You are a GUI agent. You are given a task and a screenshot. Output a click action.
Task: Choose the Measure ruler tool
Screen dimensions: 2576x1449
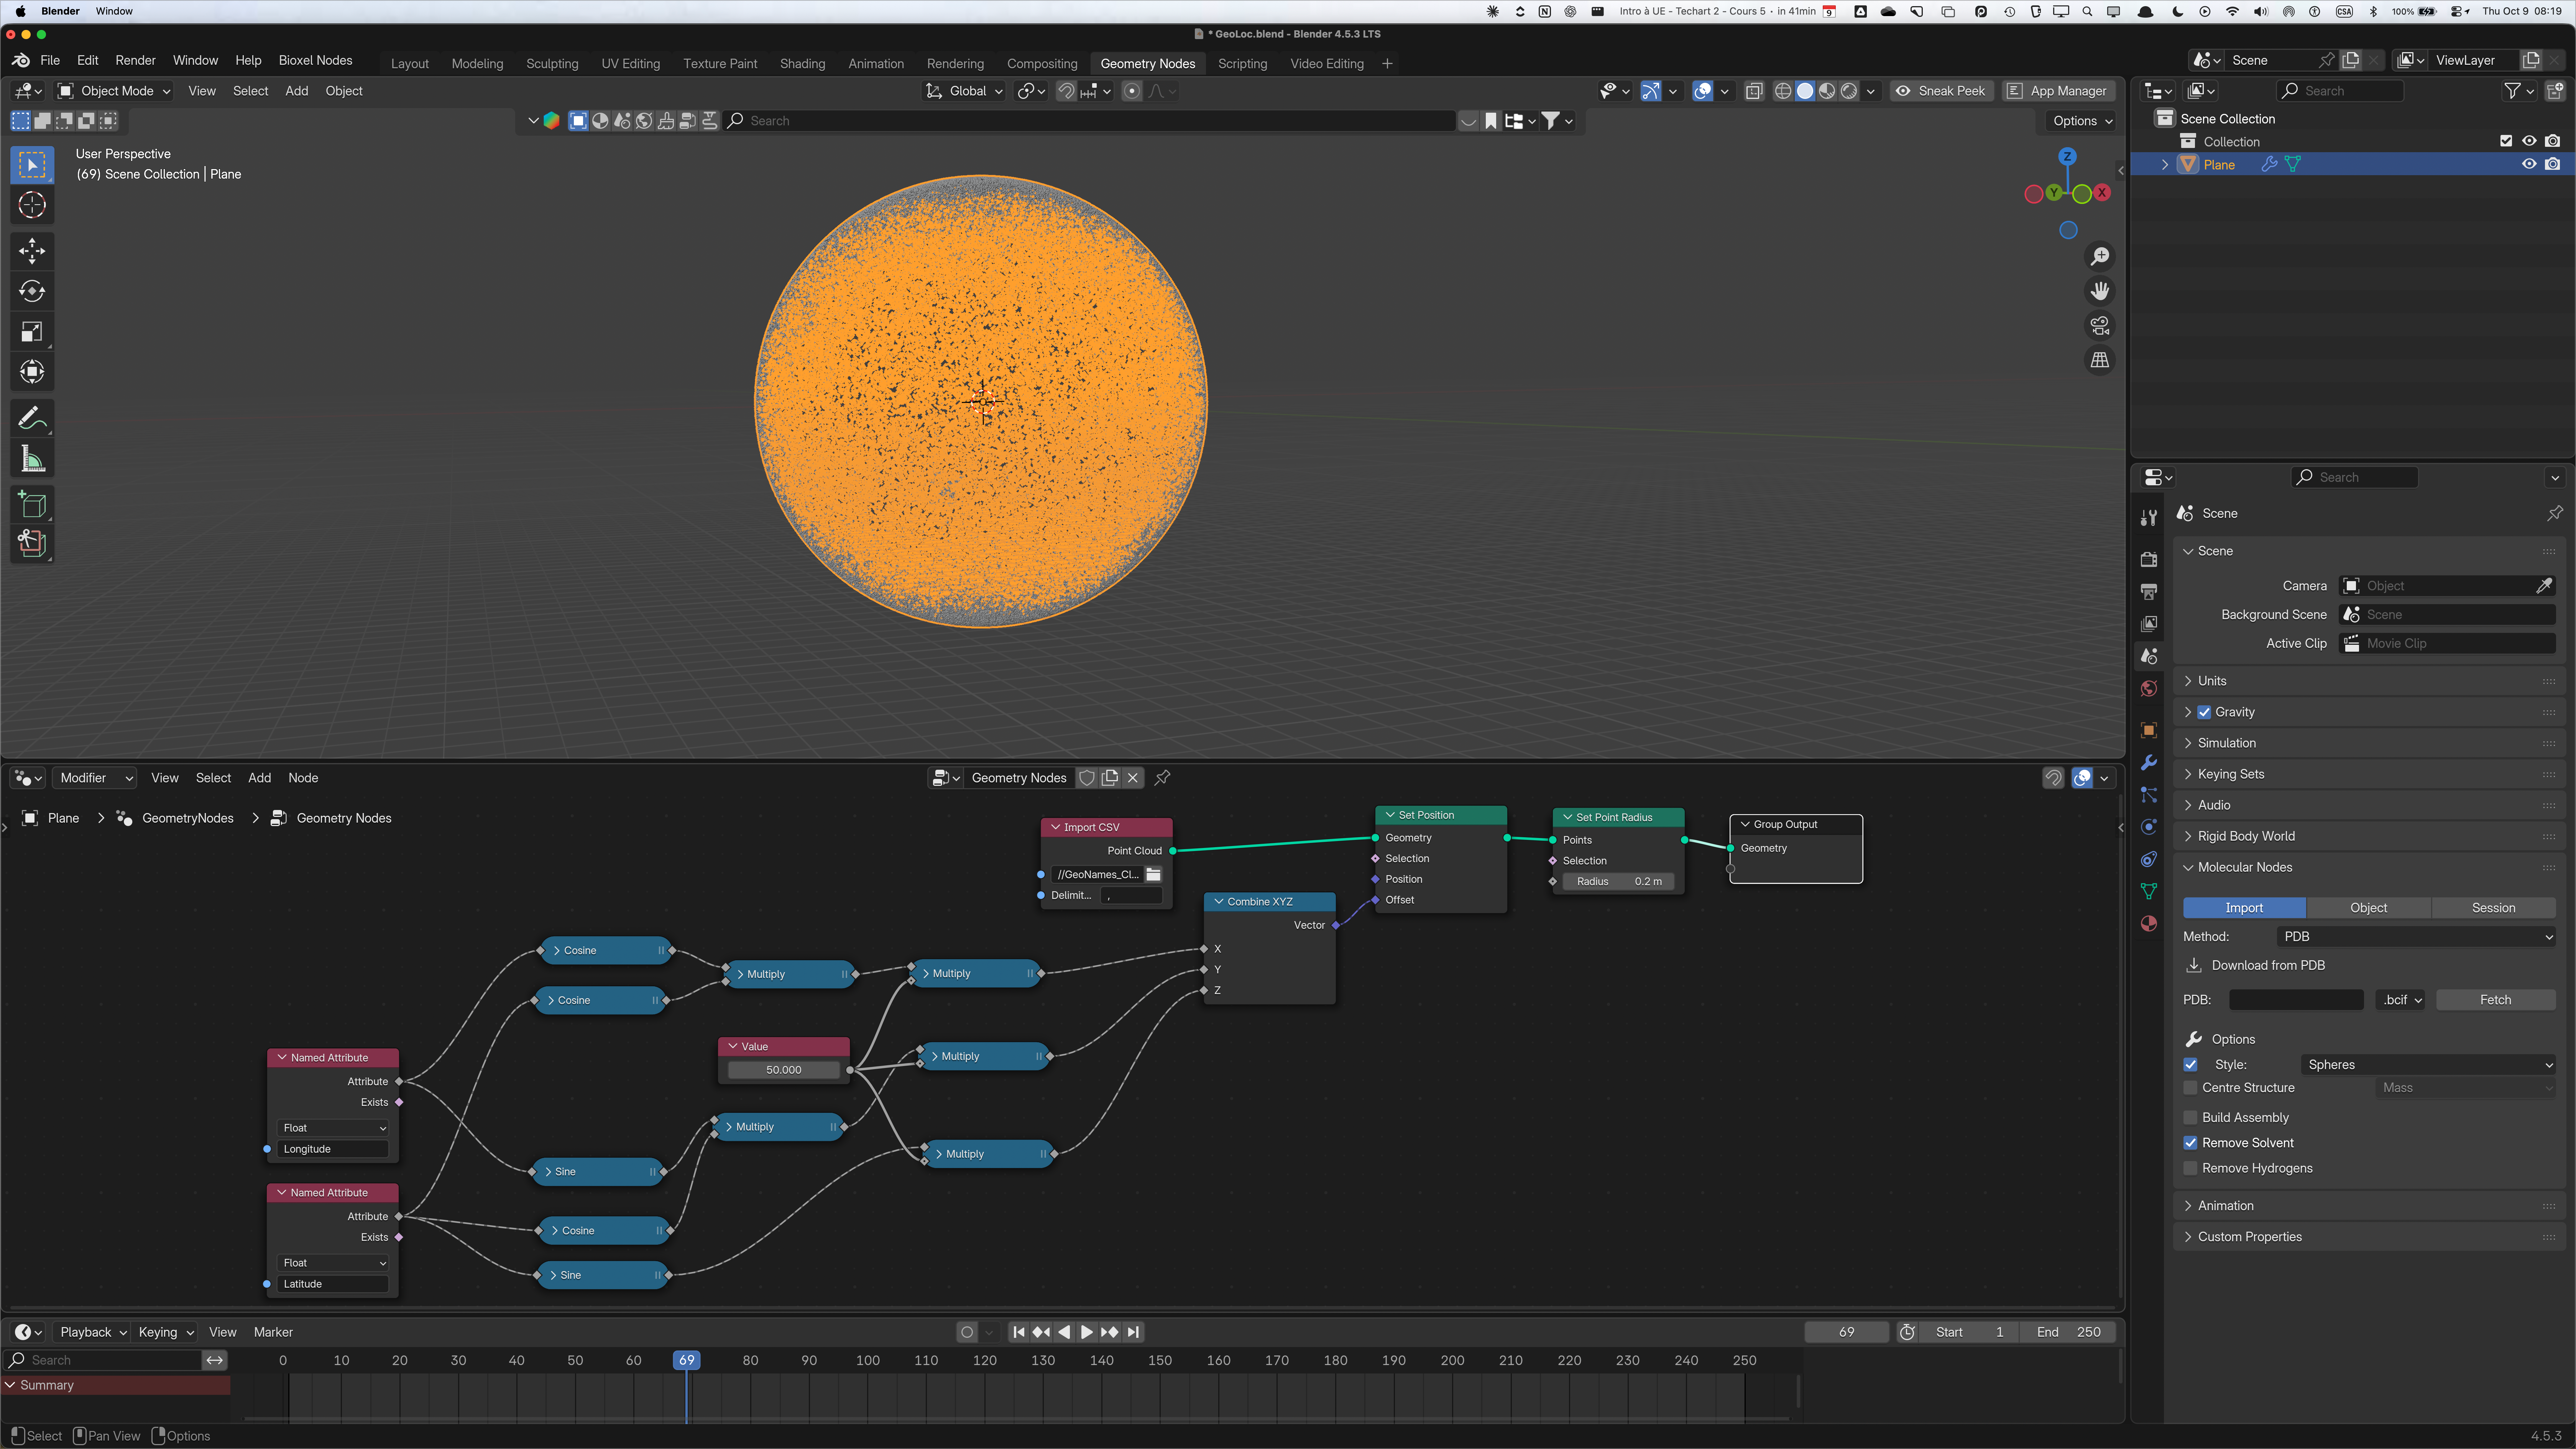(32, 459)
